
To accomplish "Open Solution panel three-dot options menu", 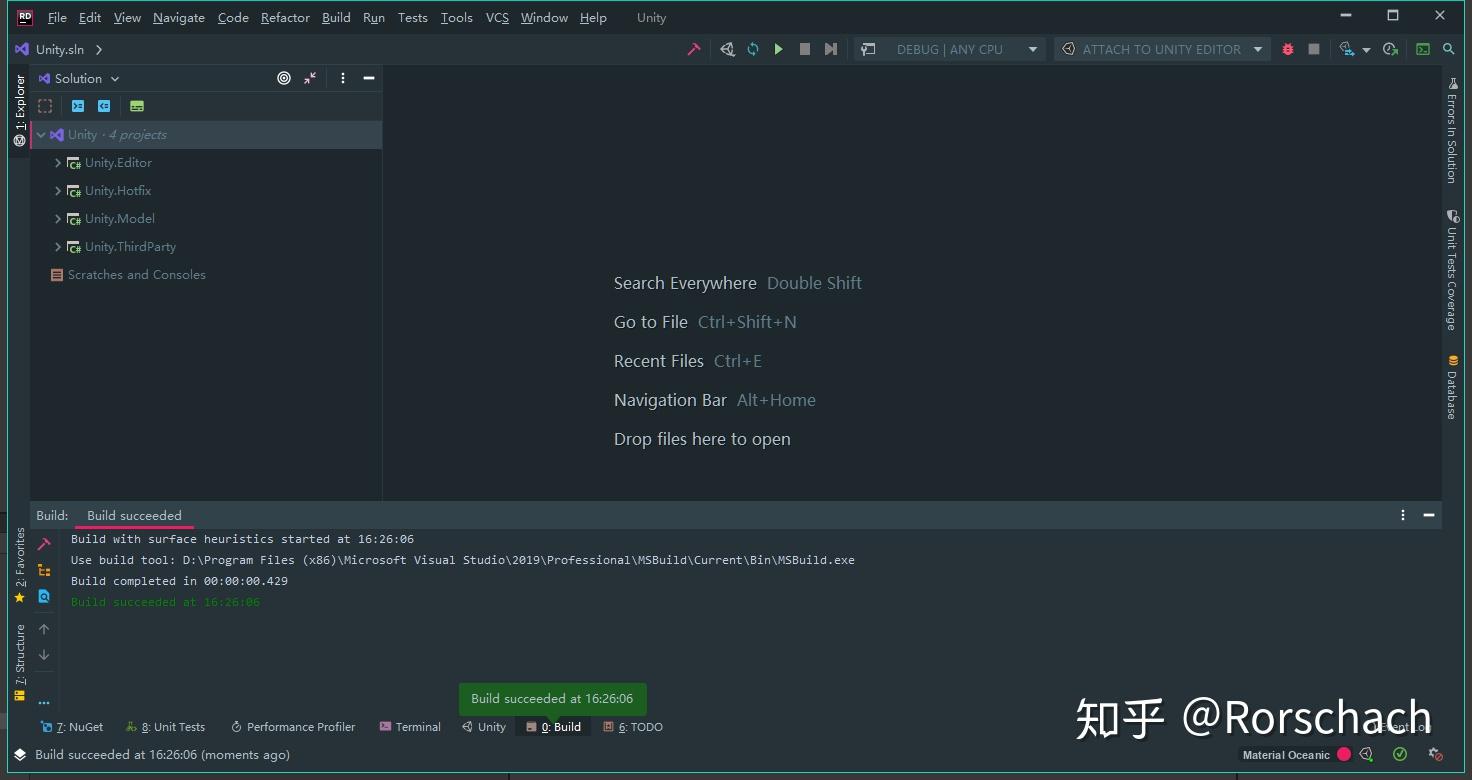I will [x=343, y=78].
